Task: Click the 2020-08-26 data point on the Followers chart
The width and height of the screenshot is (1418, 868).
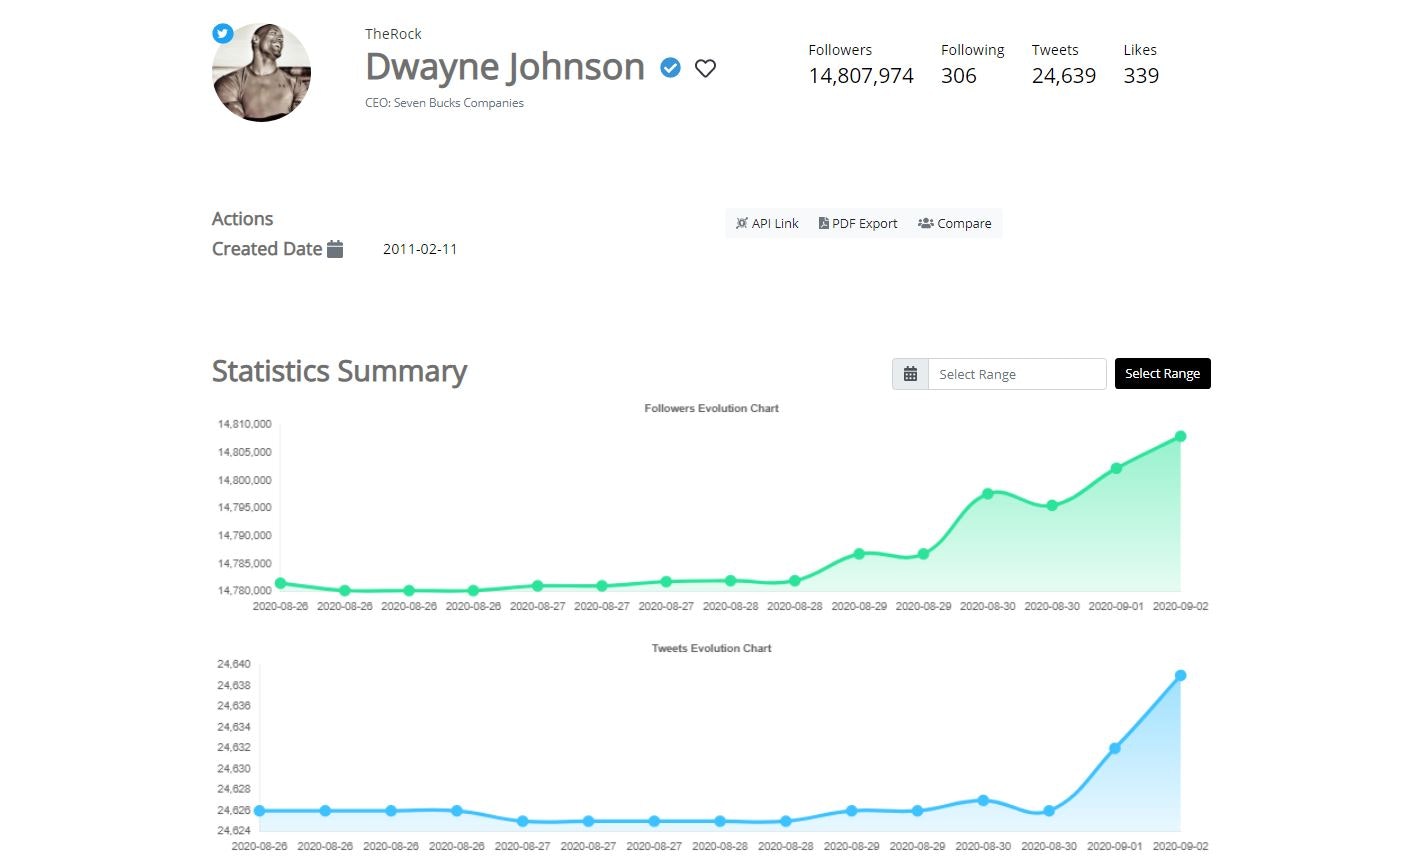Action: (x=281, y=583)
